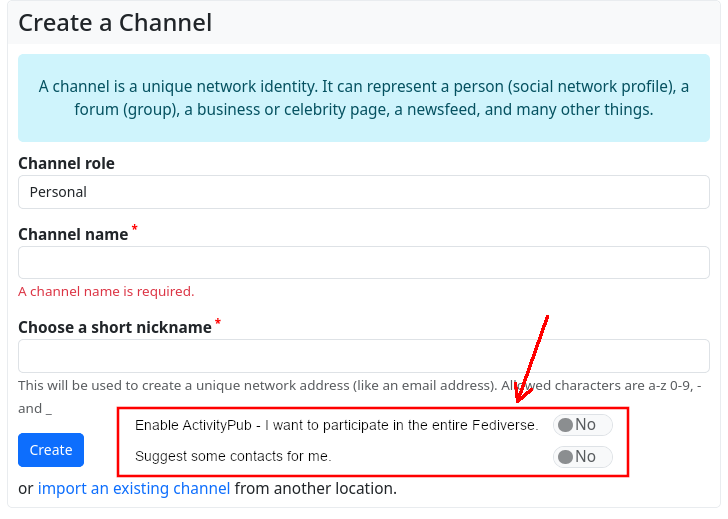
Task: Click the Create a Channel heading
Action: click(x=115, y=23)
